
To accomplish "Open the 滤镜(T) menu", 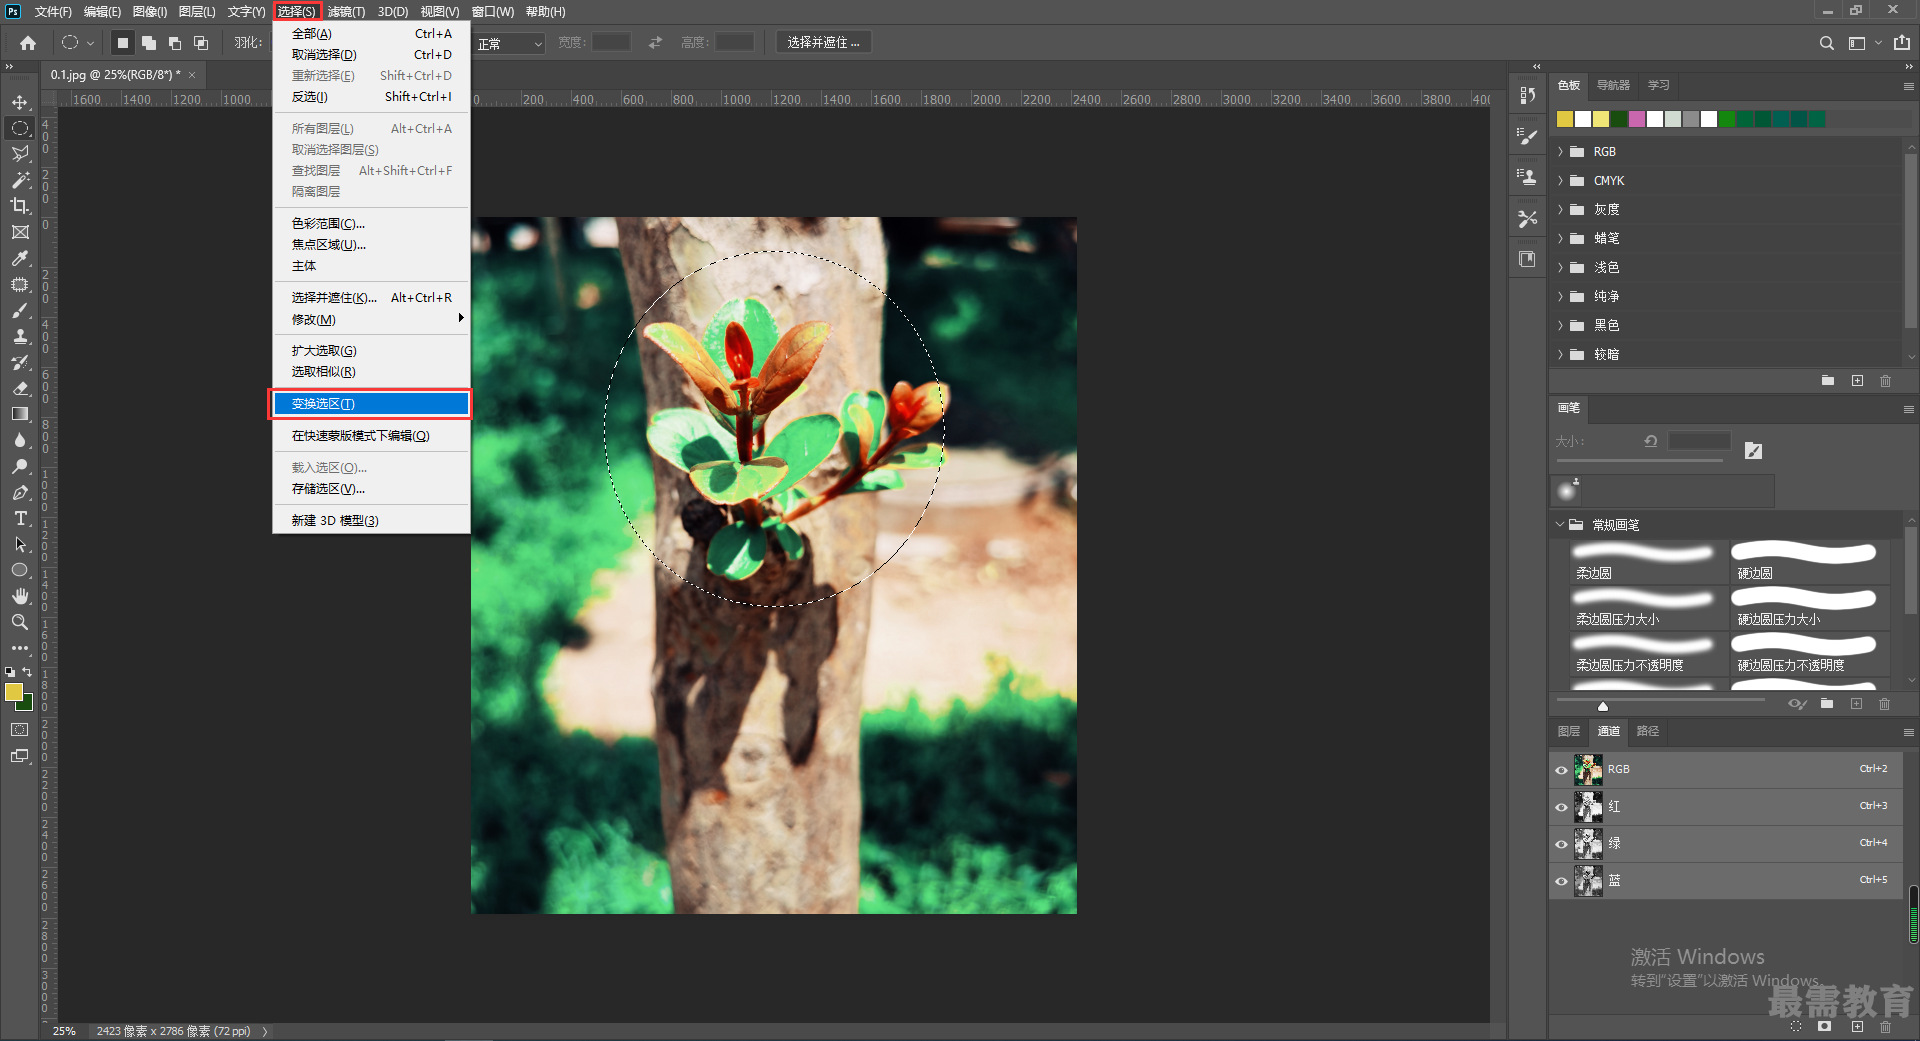I will pyautogui.click(x=346, y=12).
